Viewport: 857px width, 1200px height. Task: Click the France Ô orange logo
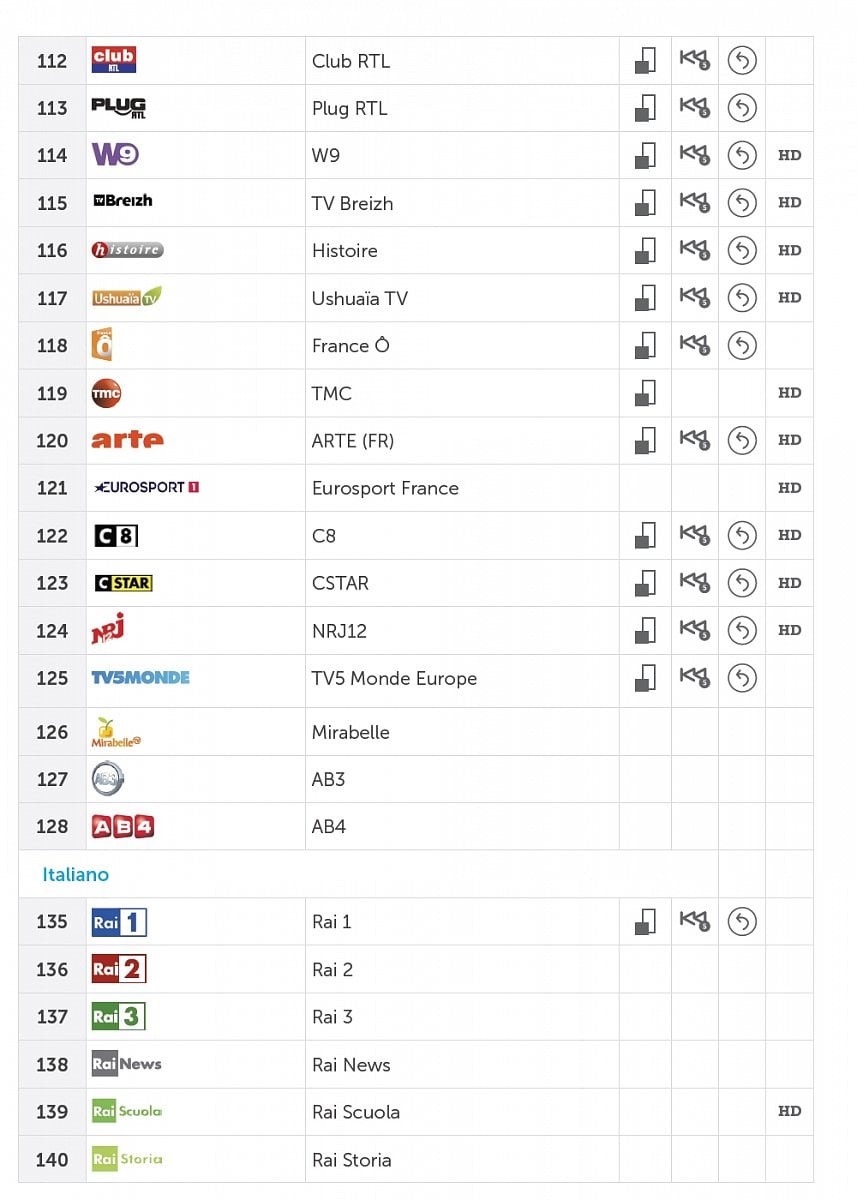tap(102, 345)
